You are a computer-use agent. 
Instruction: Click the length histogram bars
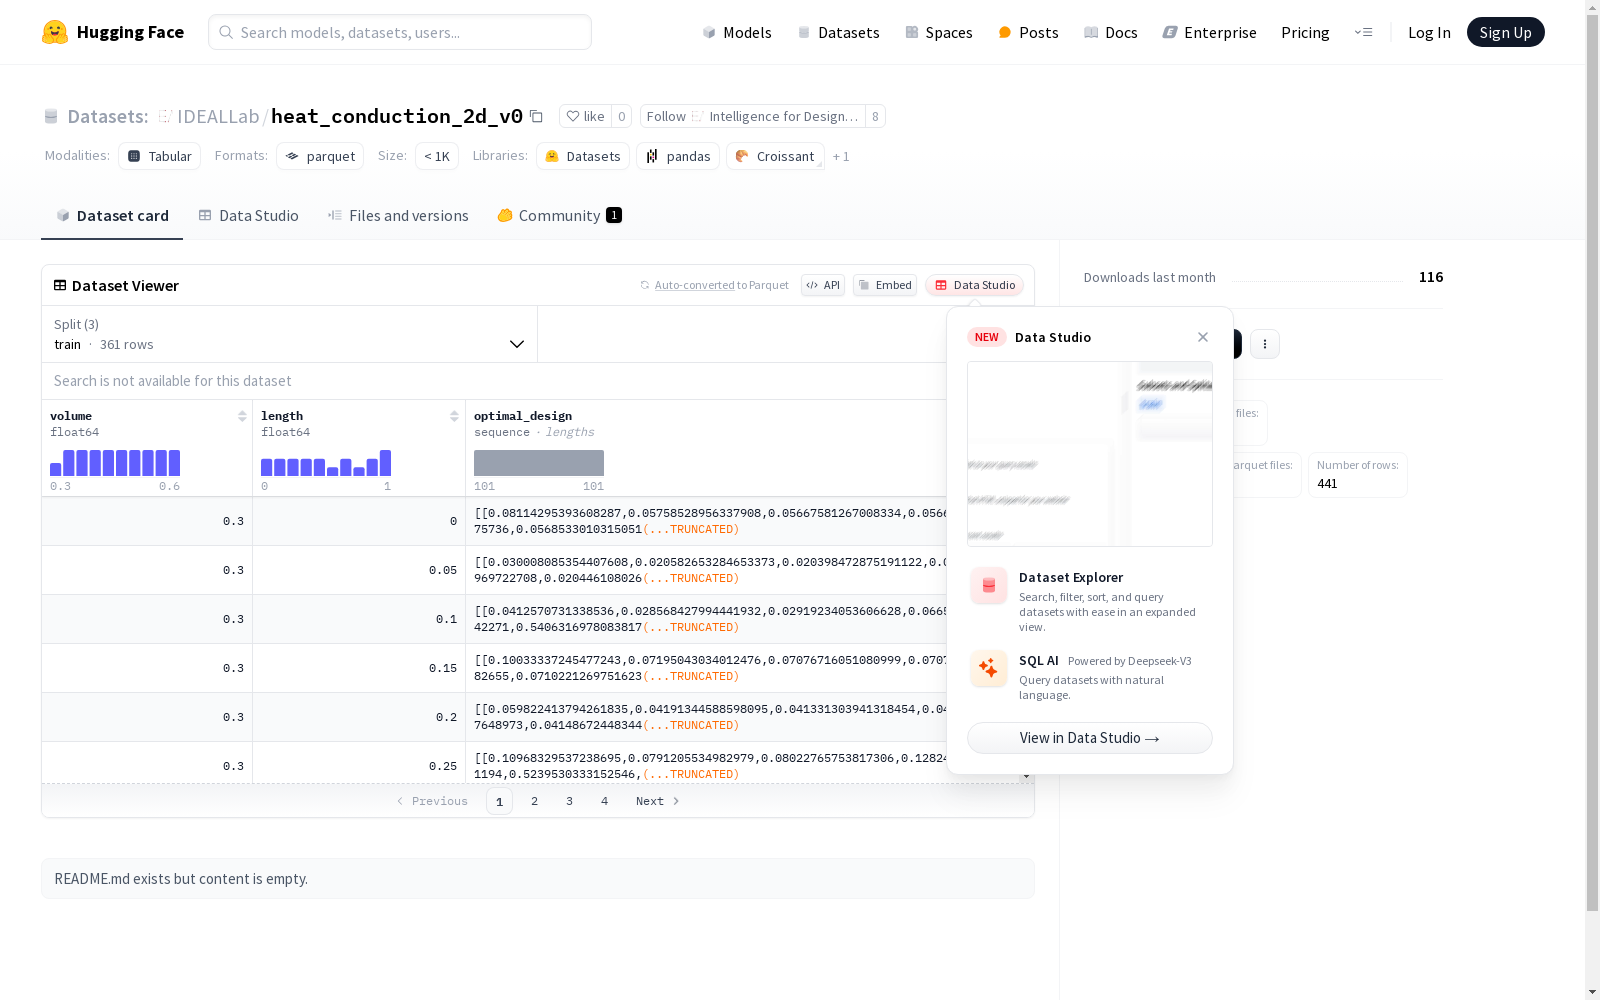tap(326, 463)
